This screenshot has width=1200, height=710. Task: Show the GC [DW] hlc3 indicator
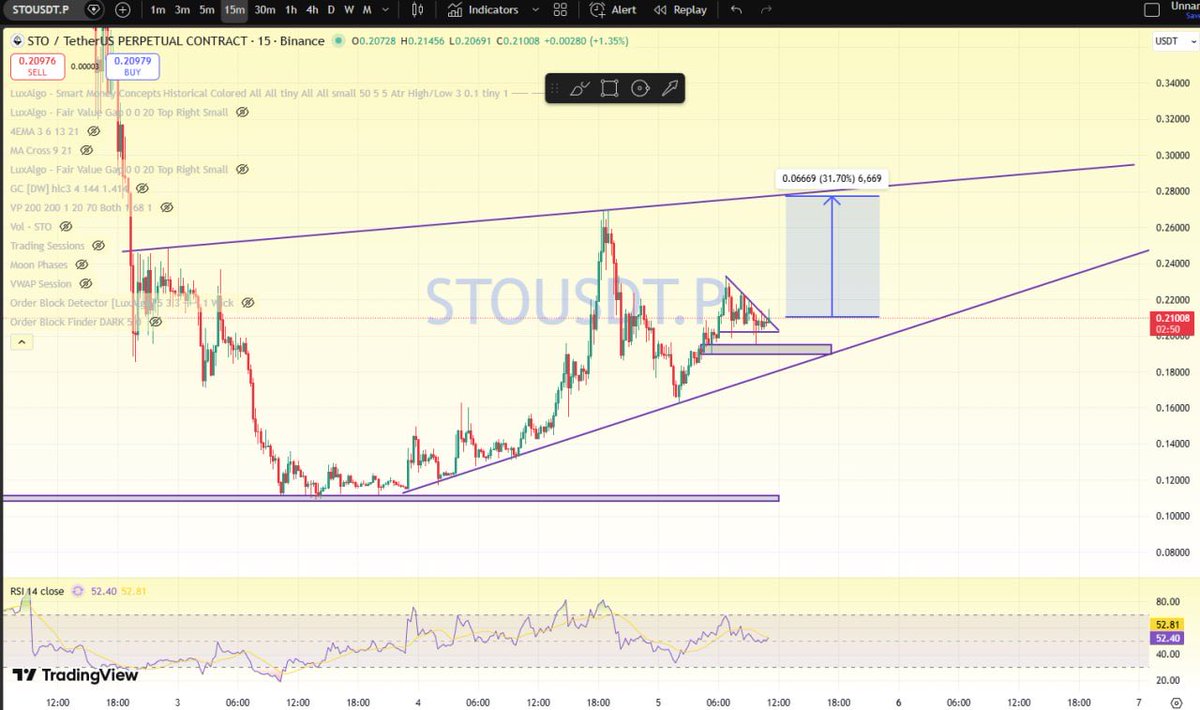click(x=142, y=188)
